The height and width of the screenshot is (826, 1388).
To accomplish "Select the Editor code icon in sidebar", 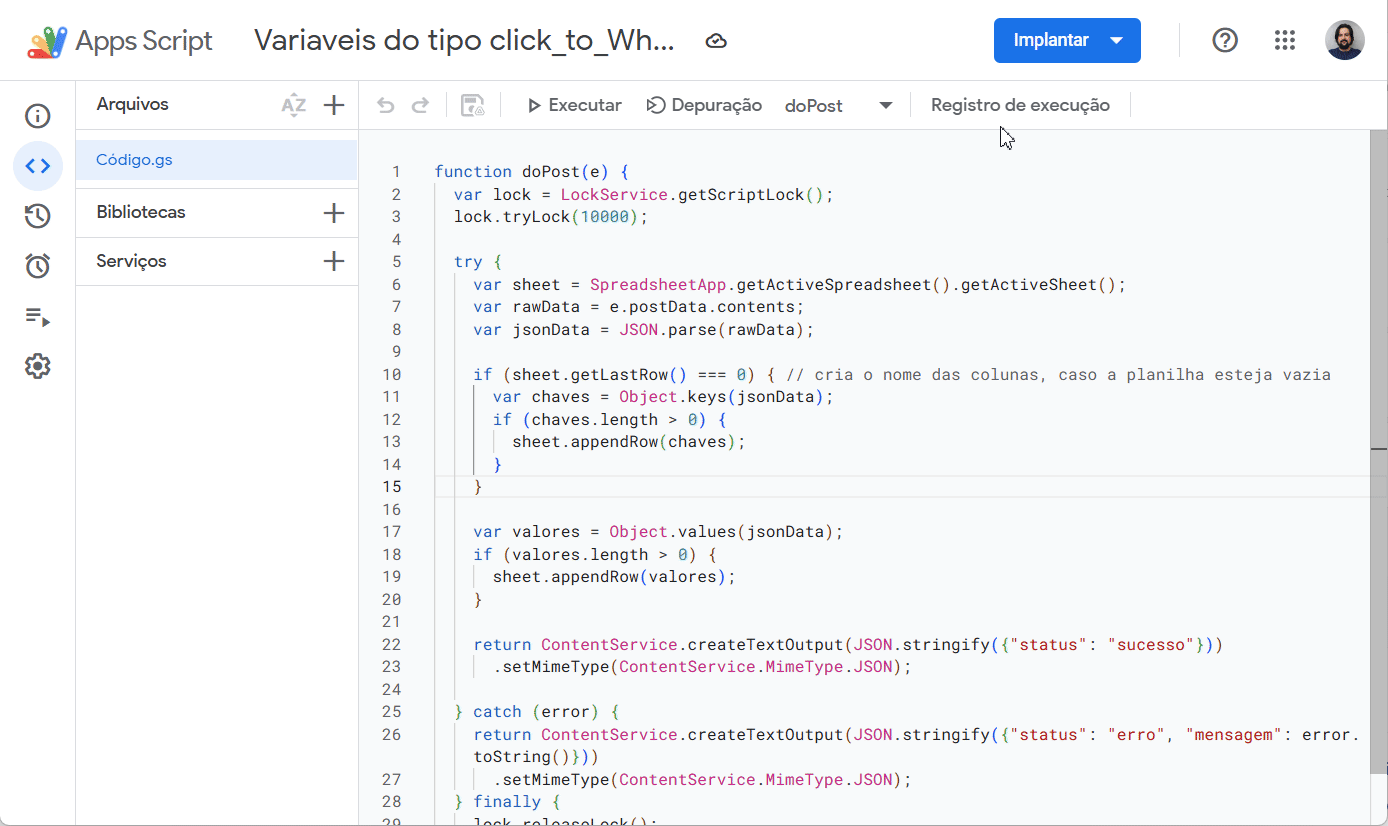I will pyautogui.click(x=38, y=166).
